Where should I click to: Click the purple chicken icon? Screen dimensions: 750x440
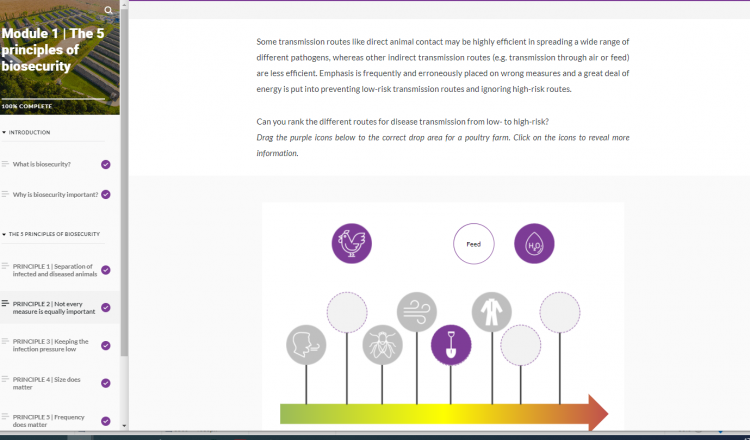[x=351, y=243]
